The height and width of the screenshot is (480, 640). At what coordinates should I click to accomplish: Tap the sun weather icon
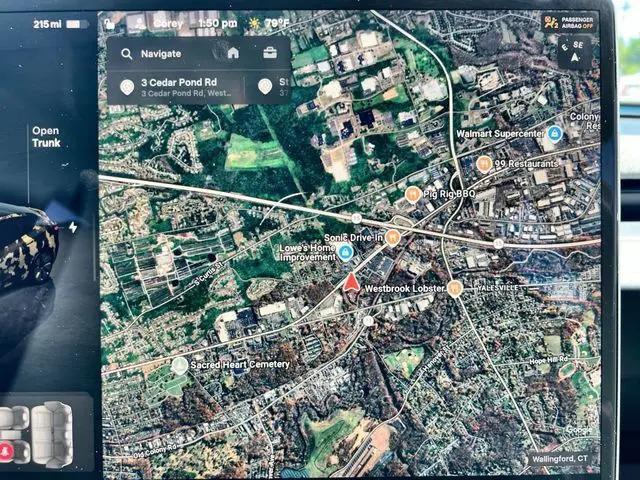254,23
